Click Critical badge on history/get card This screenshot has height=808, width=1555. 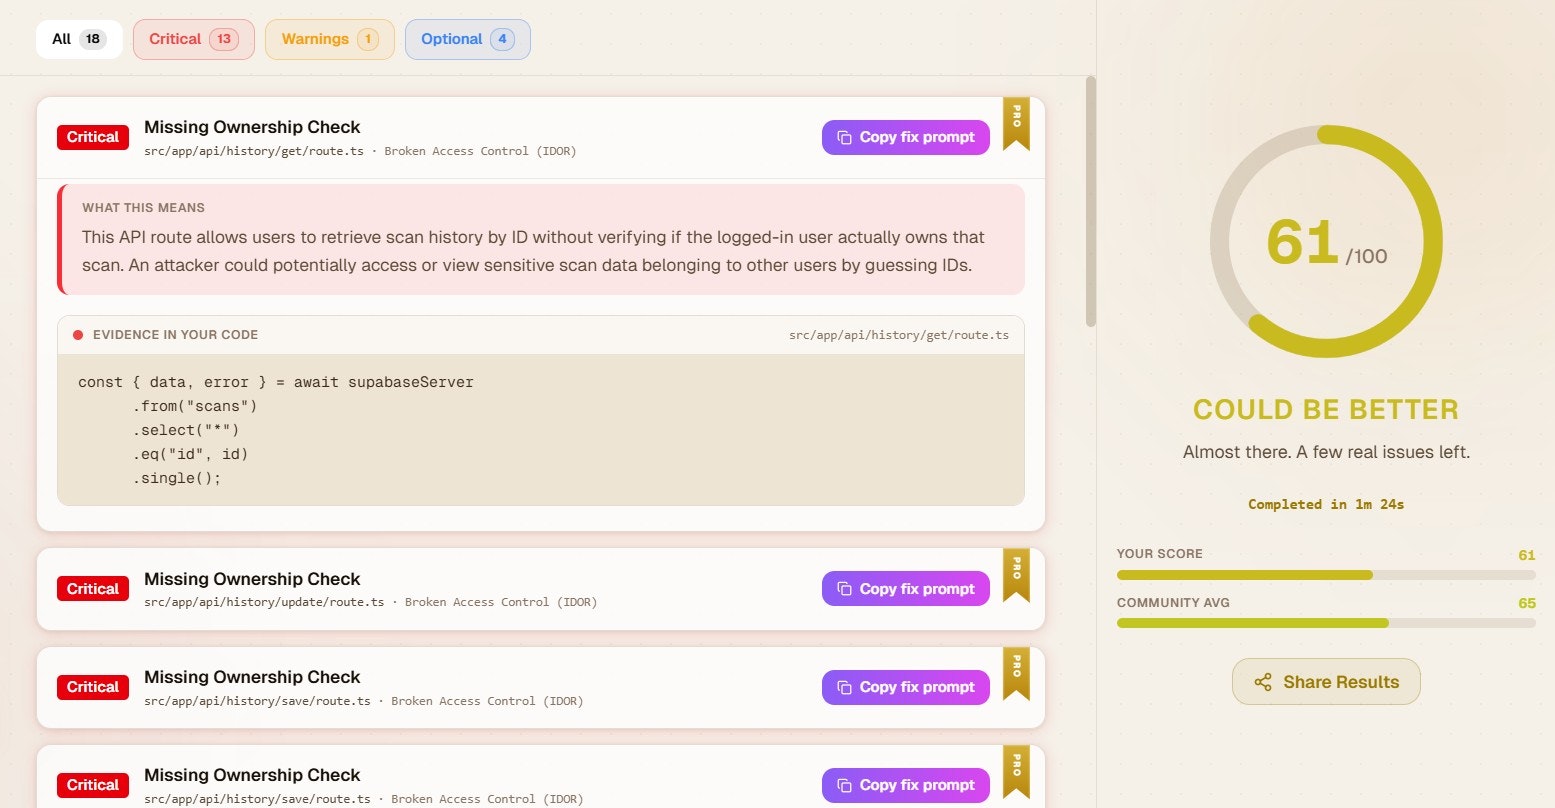pyautogui.click(x=93, y=137)
